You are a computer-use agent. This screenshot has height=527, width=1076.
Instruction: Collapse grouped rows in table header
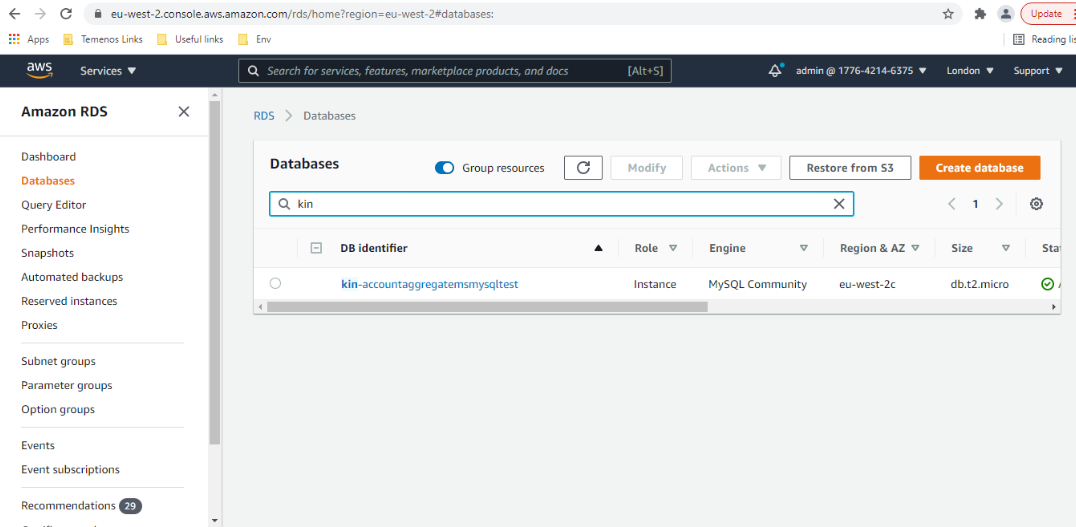pyautogui.click(x=316, y=248)
